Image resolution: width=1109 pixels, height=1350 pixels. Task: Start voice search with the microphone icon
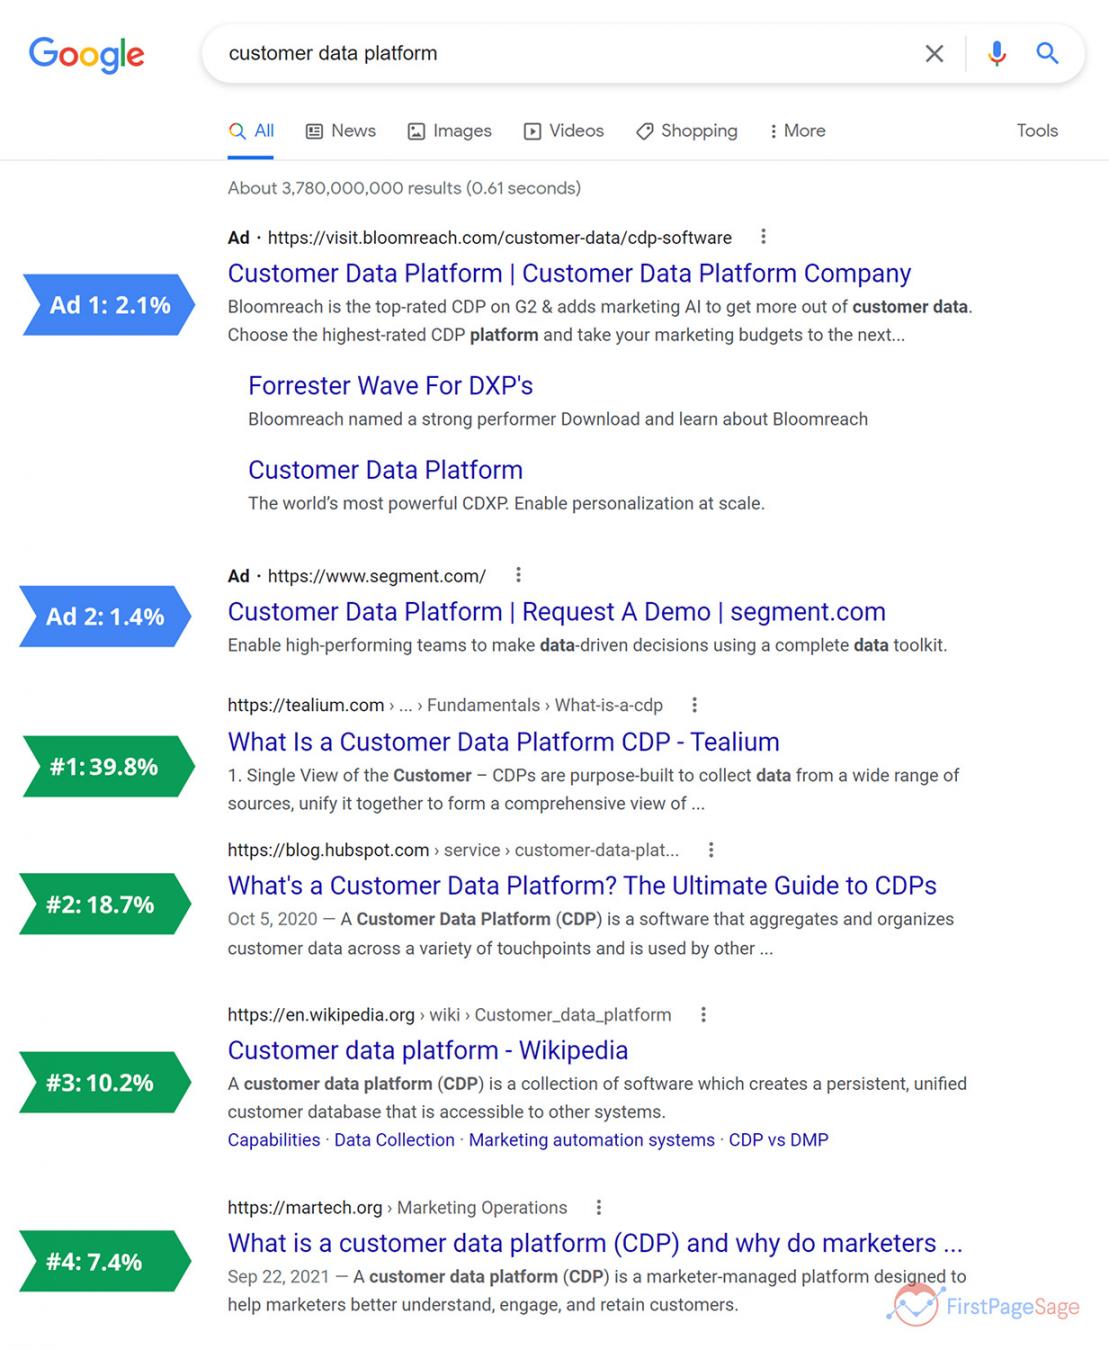[996, 53]
